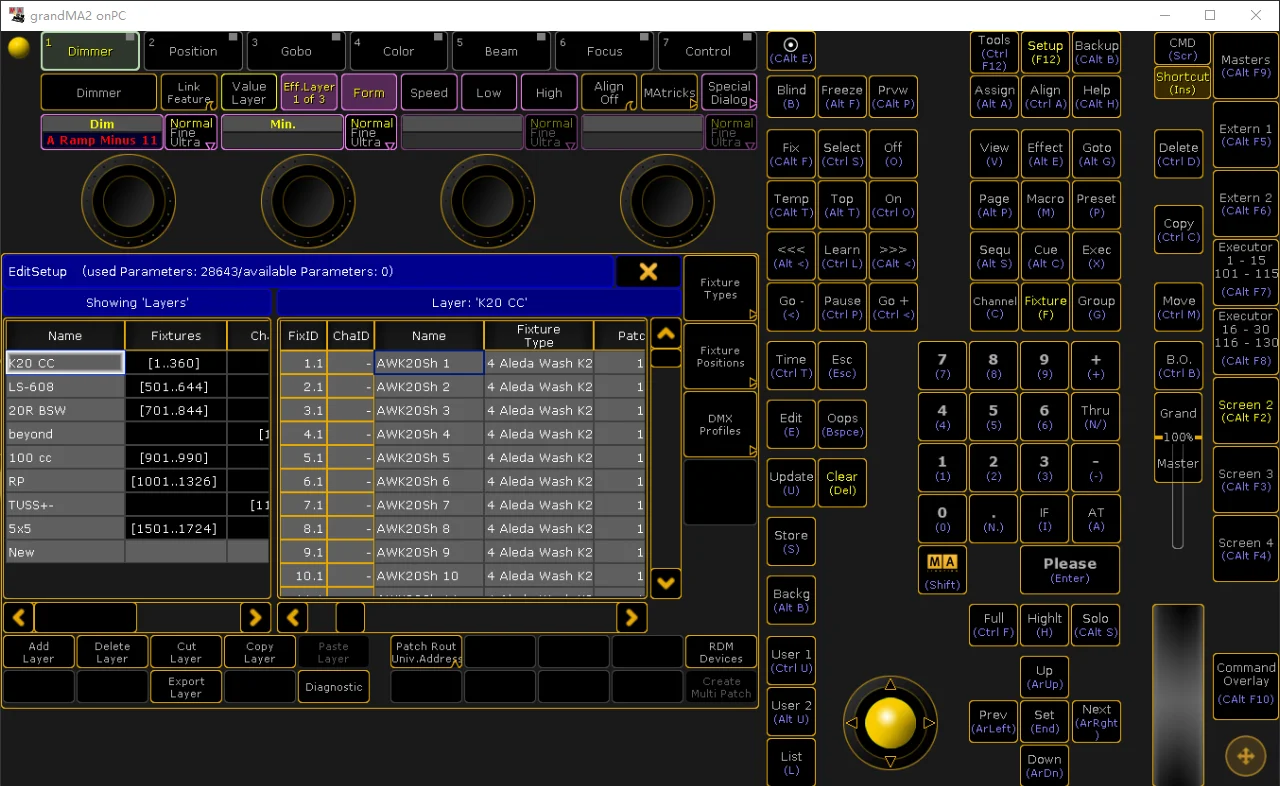Toggle the B.O. blackout key
The image size is (1280, 786).
[x=1178, y=366]
